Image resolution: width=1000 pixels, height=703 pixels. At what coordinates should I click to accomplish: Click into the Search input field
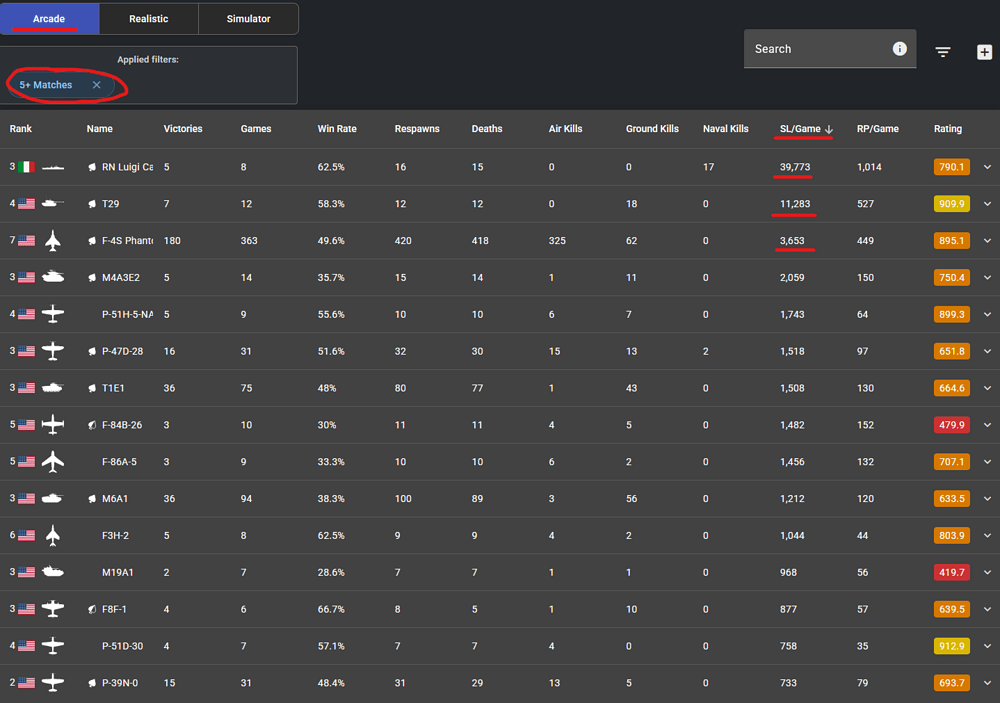[815, 49]
